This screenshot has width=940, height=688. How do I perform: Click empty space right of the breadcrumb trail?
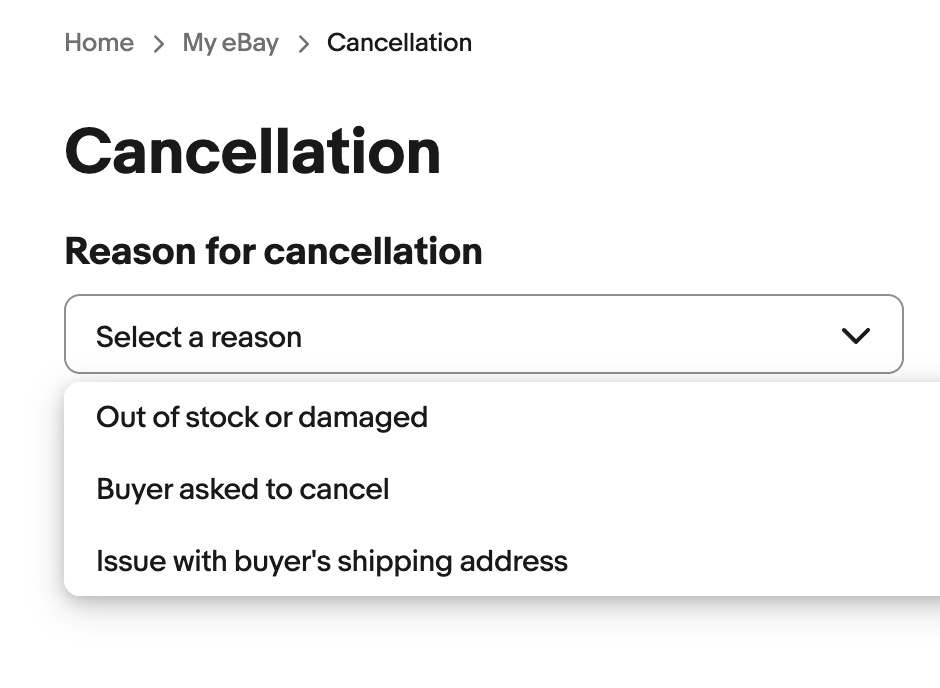coord(700,43)
